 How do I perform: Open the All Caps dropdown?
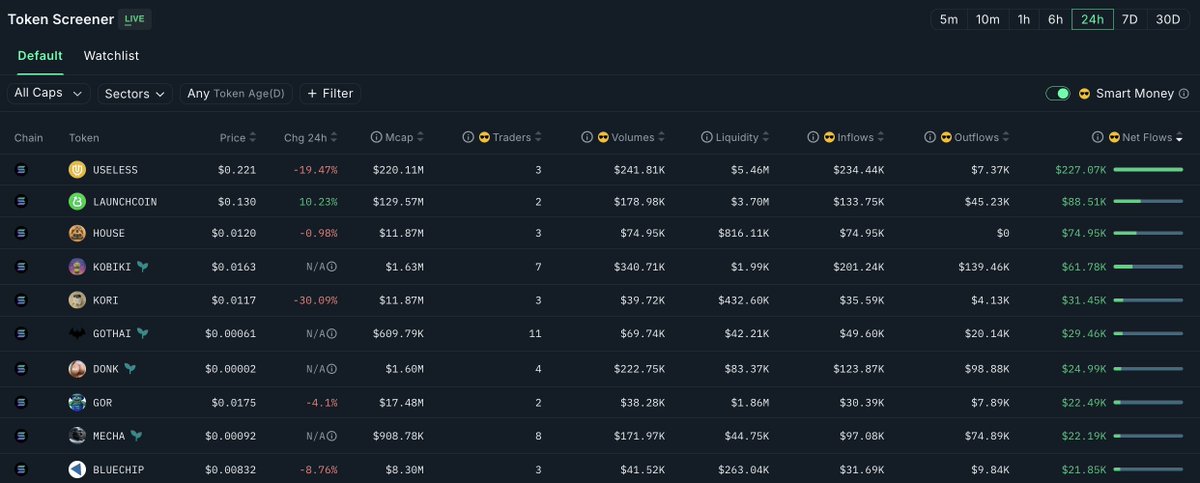(x=48, y=93)
